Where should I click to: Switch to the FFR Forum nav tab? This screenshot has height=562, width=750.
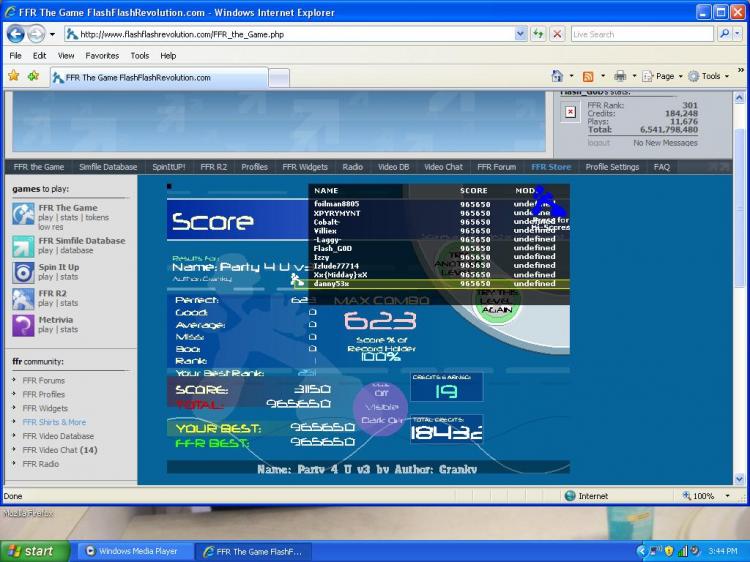496,167
